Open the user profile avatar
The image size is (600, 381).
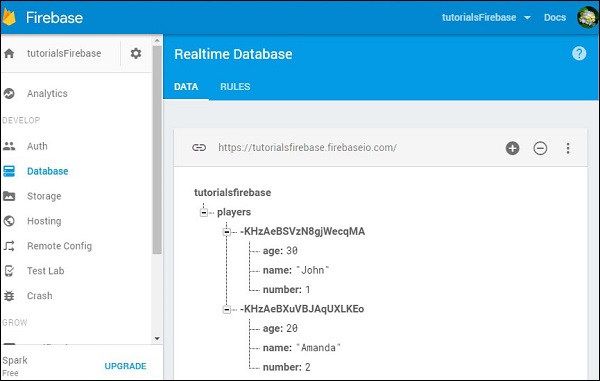point(587,17)
